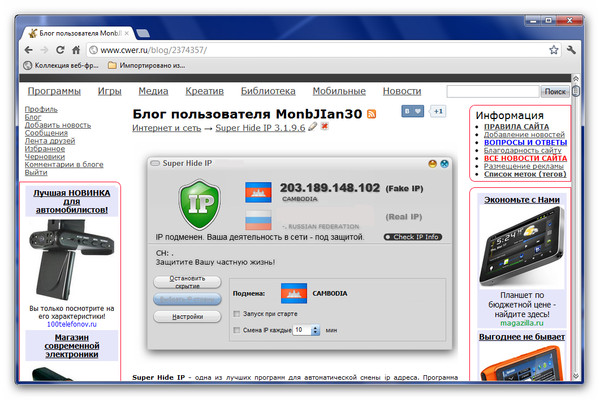Open the 'Библиотека' site menu
Viewport: 600px width, 400px height.
[268, 91]
